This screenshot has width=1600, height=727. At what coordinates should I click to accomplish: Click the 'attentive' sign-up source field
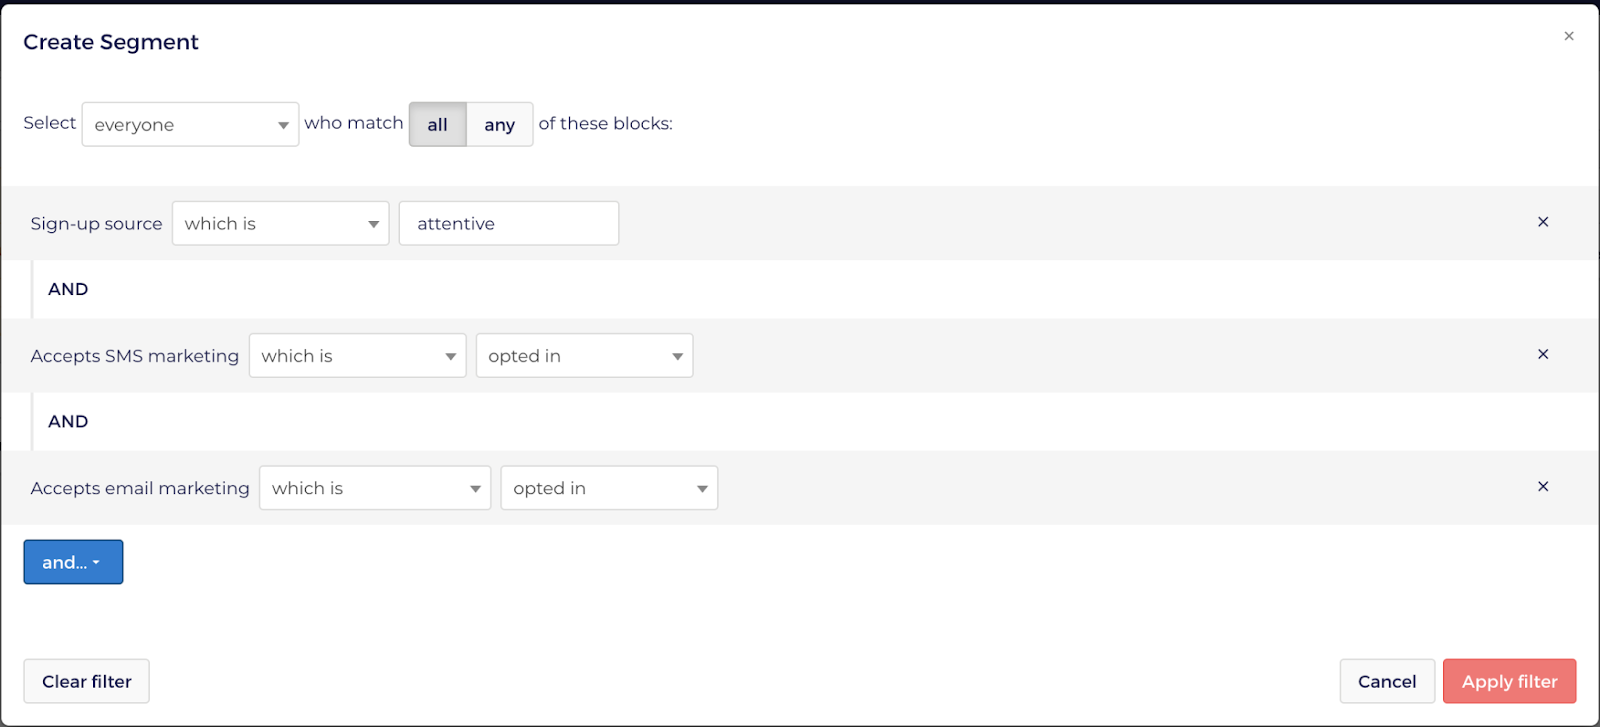click(x=509, y=223)
